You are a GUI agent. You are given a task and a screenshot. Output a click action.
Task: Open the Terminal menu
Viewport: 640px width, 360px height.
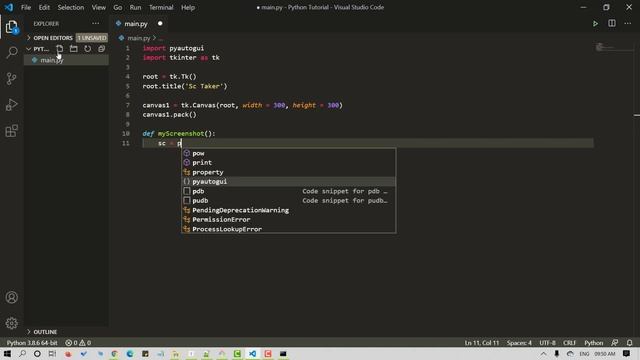click(x=161, y=7)
